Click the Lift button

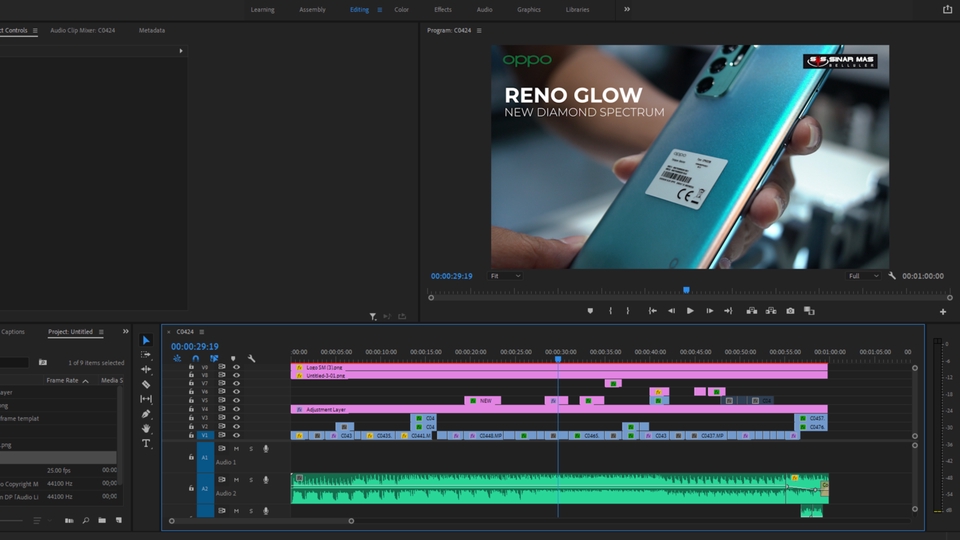click(752, 311)
